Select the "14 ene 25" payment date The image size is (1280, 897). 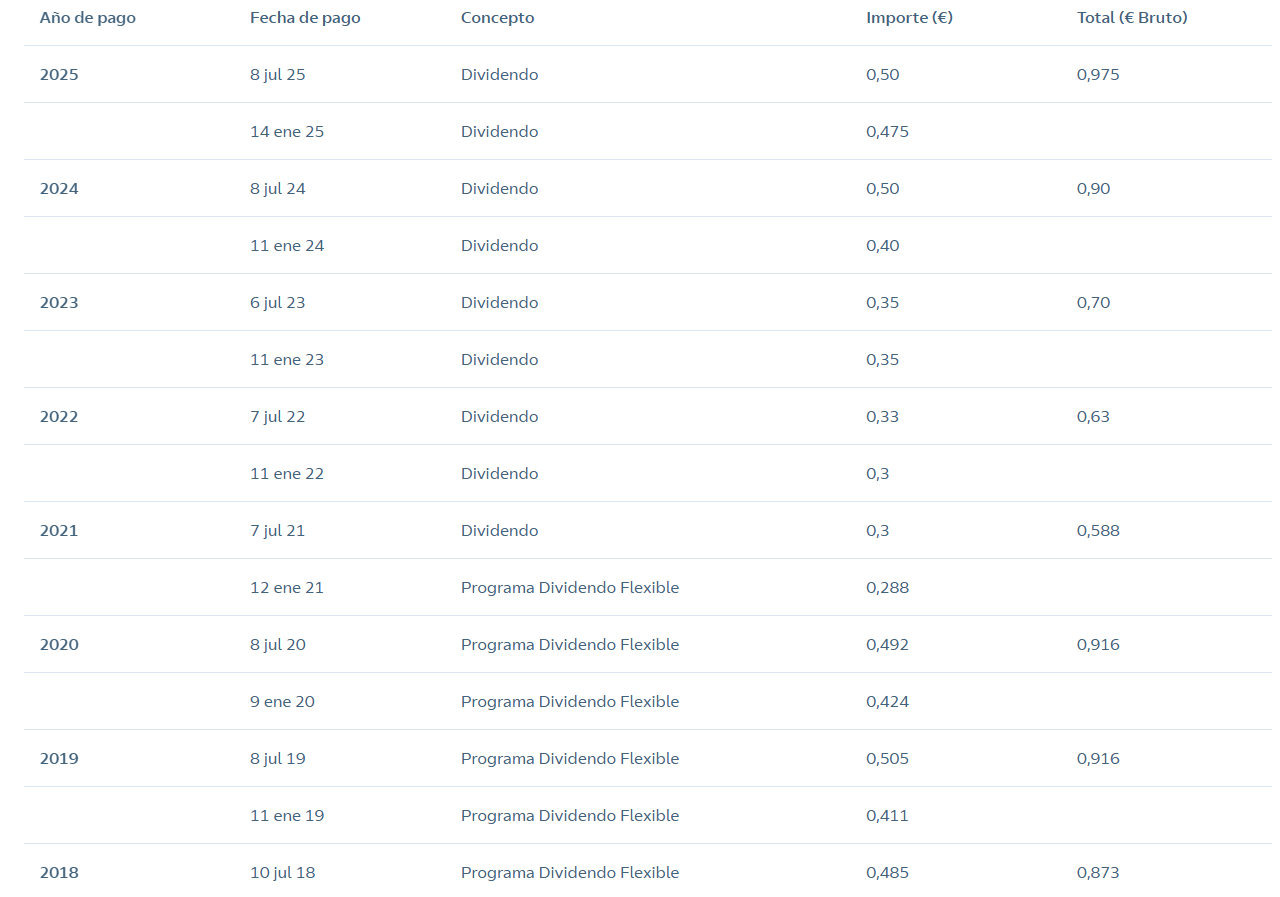[287, 132]
